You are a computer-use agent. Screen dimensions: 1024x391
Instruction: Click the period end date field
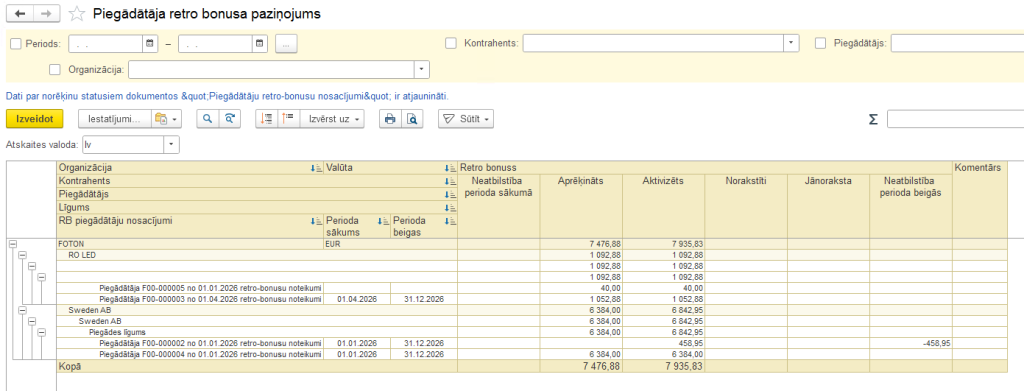click(216, 44)
